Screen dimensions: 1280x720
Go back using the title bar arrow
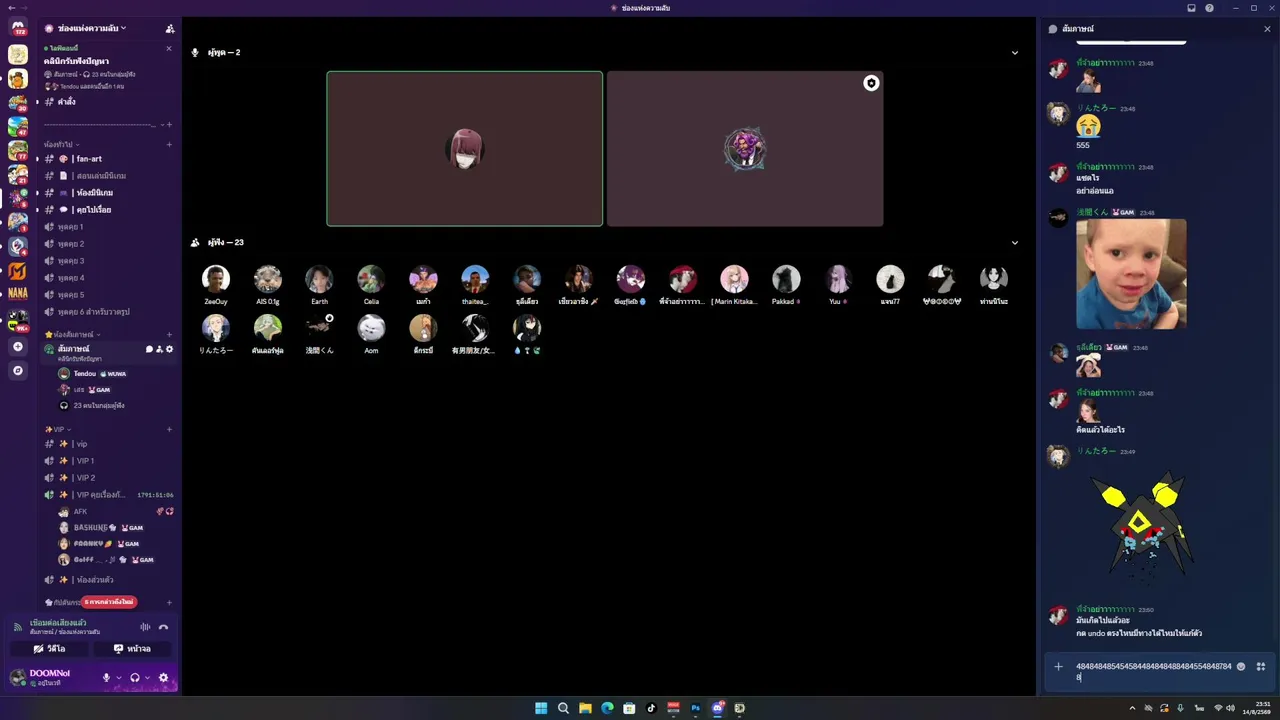click(x=10, y=8)
